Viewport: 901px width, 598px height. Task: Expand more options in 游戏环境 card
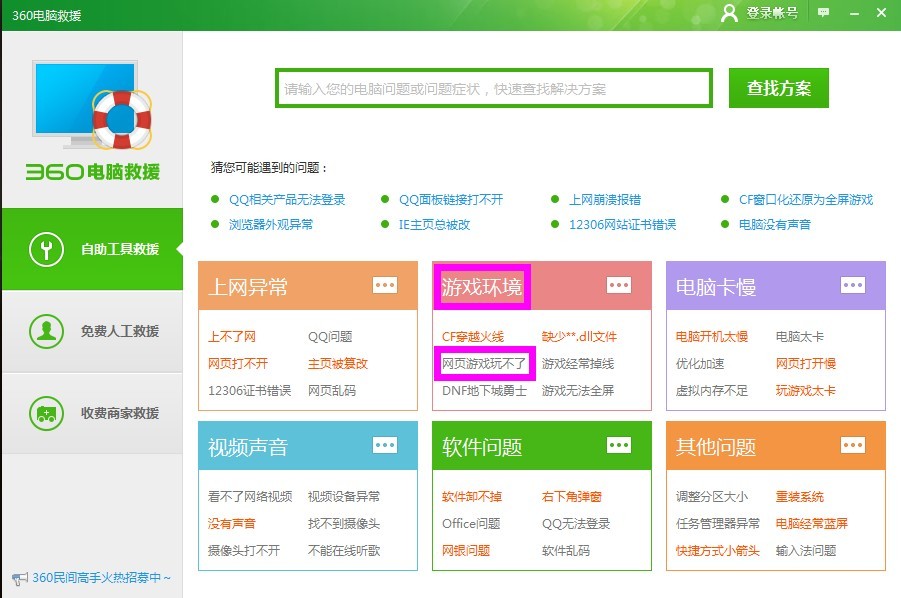(619, 285)
